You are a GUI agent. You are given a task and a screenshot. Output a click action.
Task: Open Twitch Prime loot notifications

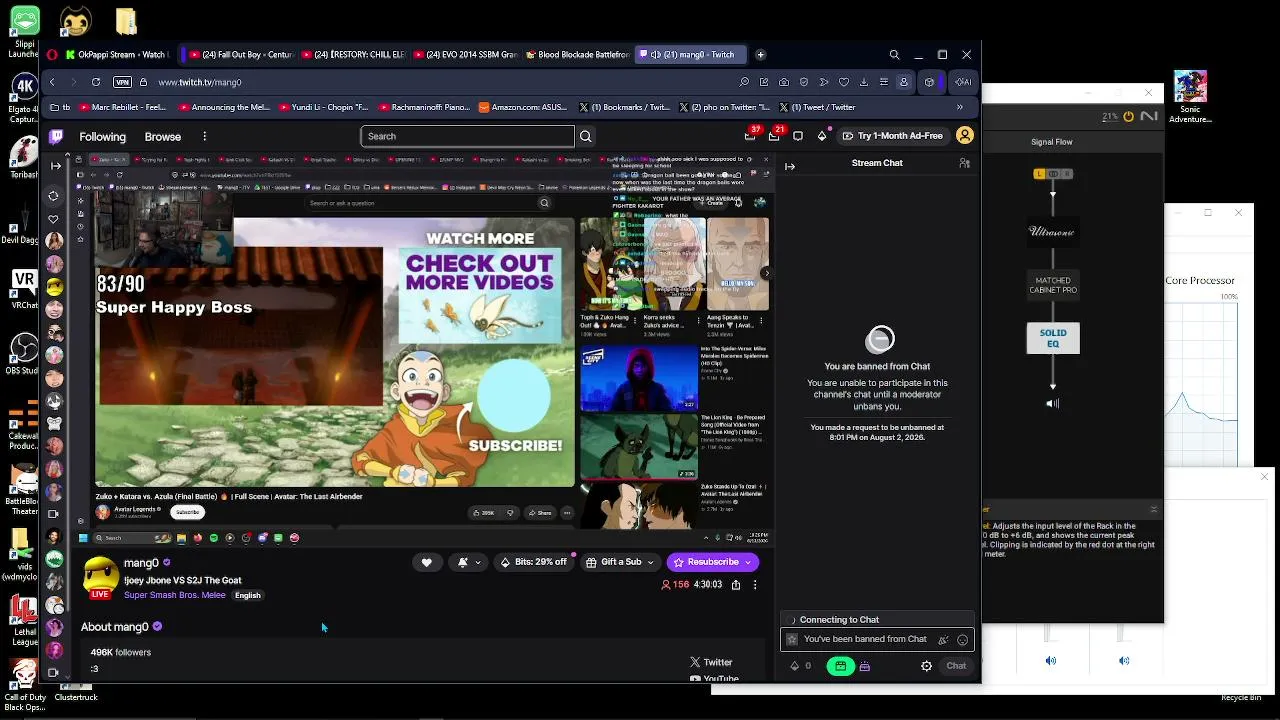point(750,135)
